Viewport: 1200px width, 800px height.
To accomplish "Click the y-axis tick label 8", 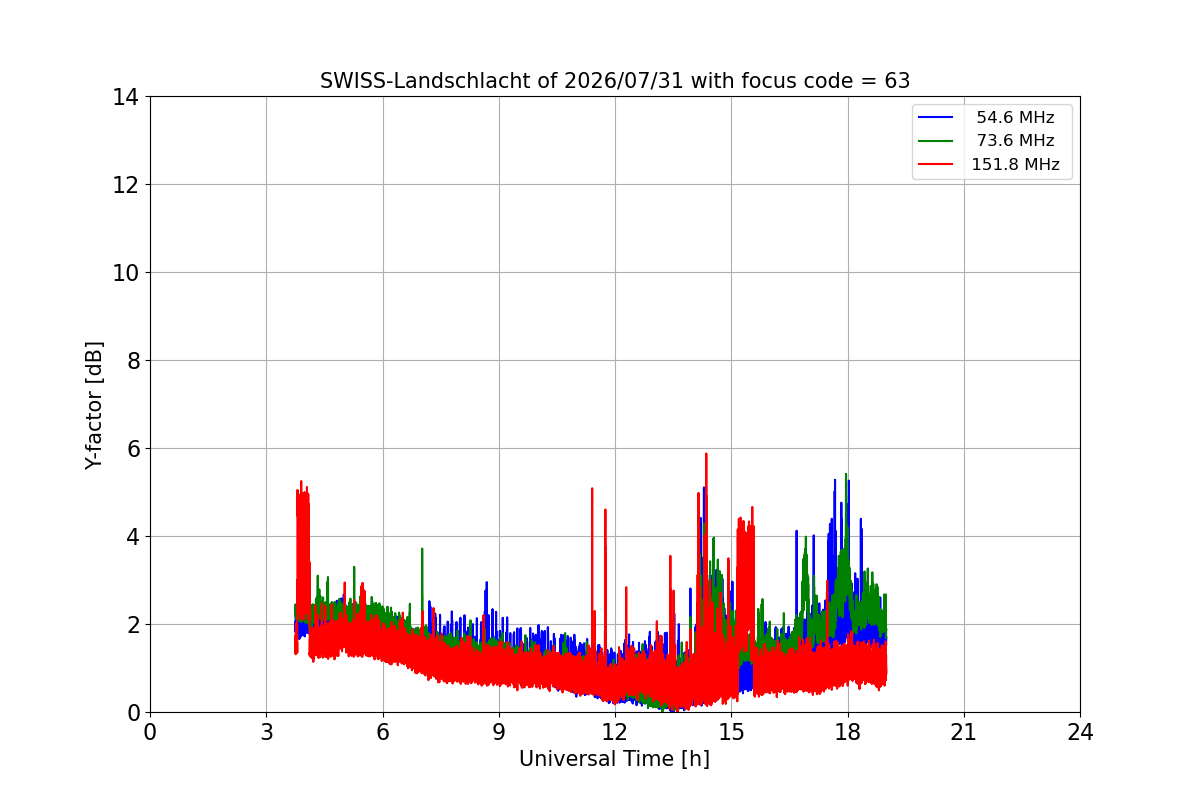I will (132, 361).
